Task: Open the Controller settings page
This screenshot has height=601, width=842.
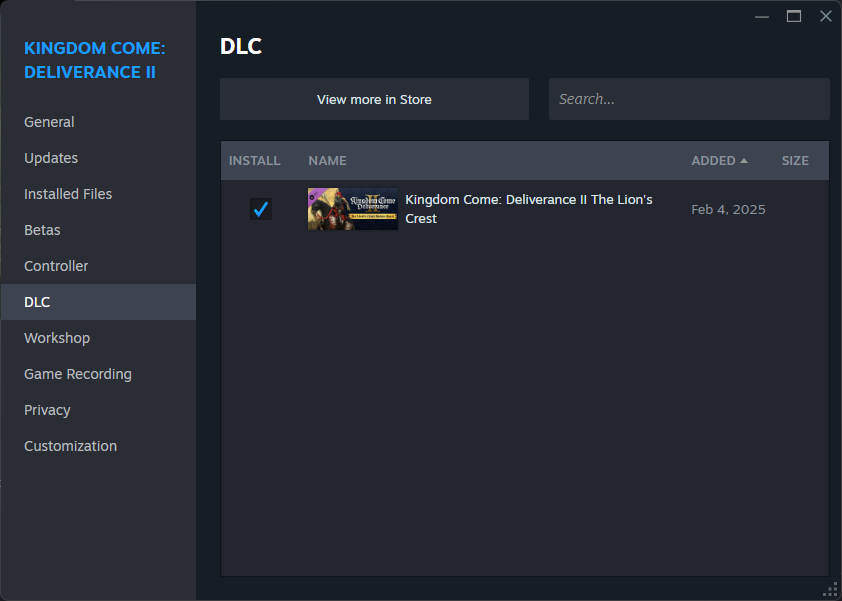Action: coord(56,266)
